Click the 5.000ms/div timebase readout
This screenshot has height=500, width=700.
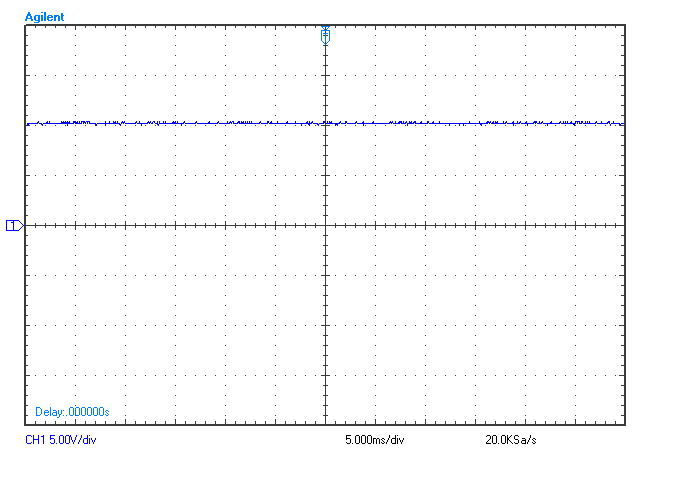point(375,440)
